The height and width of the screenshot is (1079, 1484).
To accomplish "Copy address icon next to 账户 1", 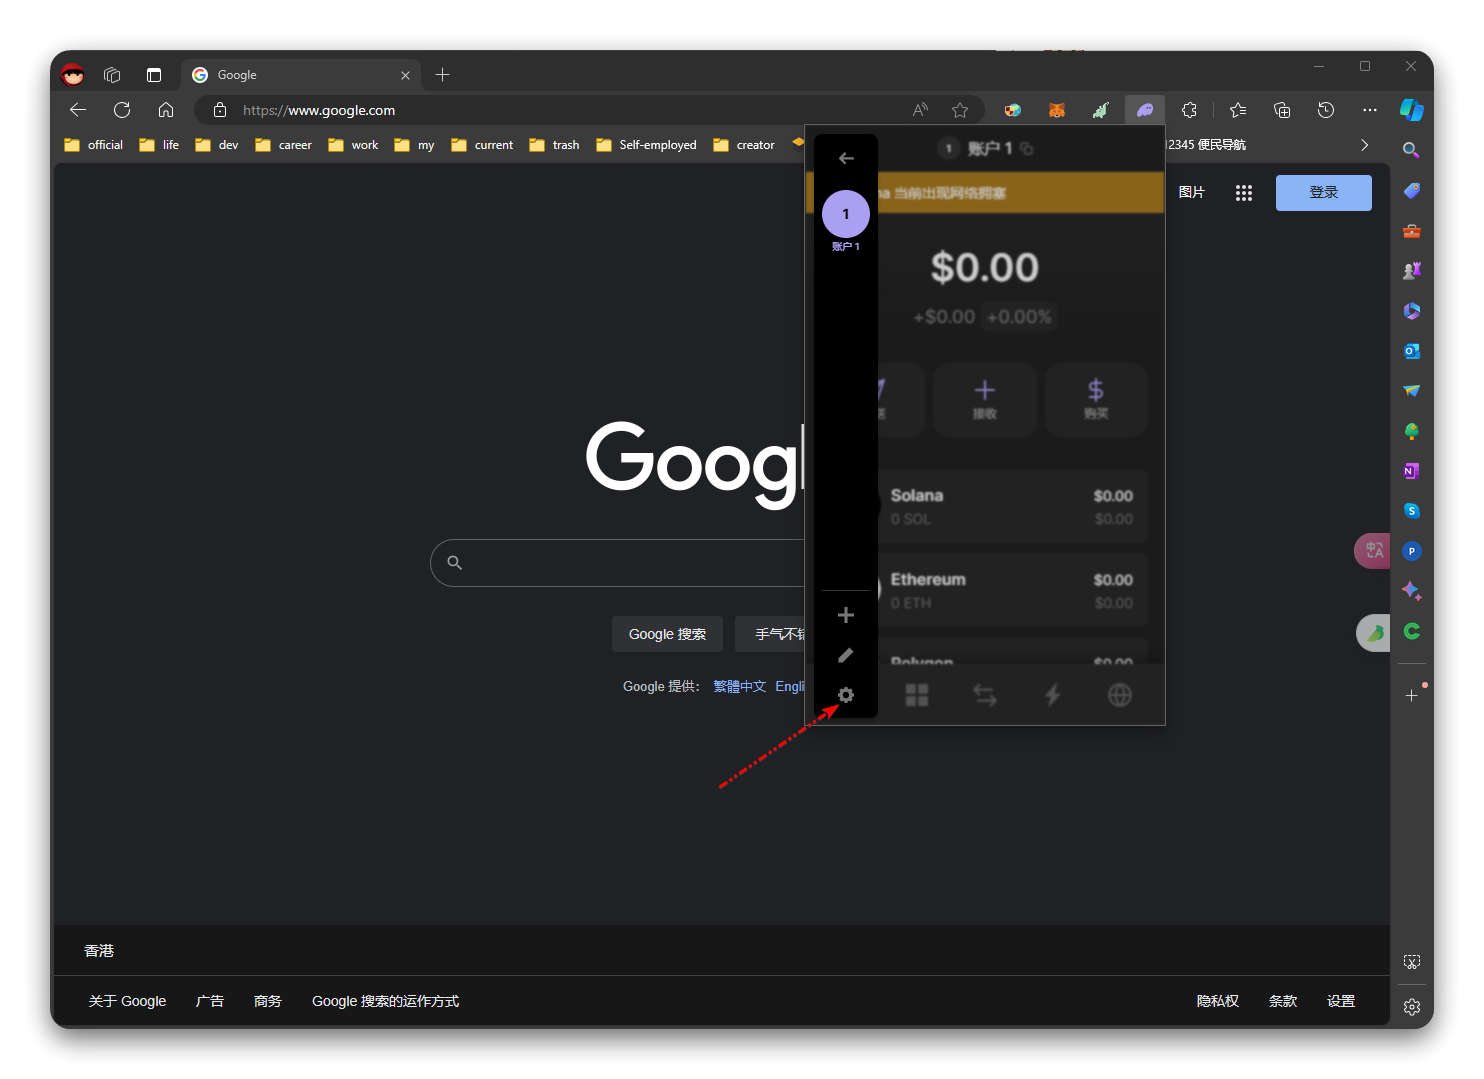I will 1027,149.
